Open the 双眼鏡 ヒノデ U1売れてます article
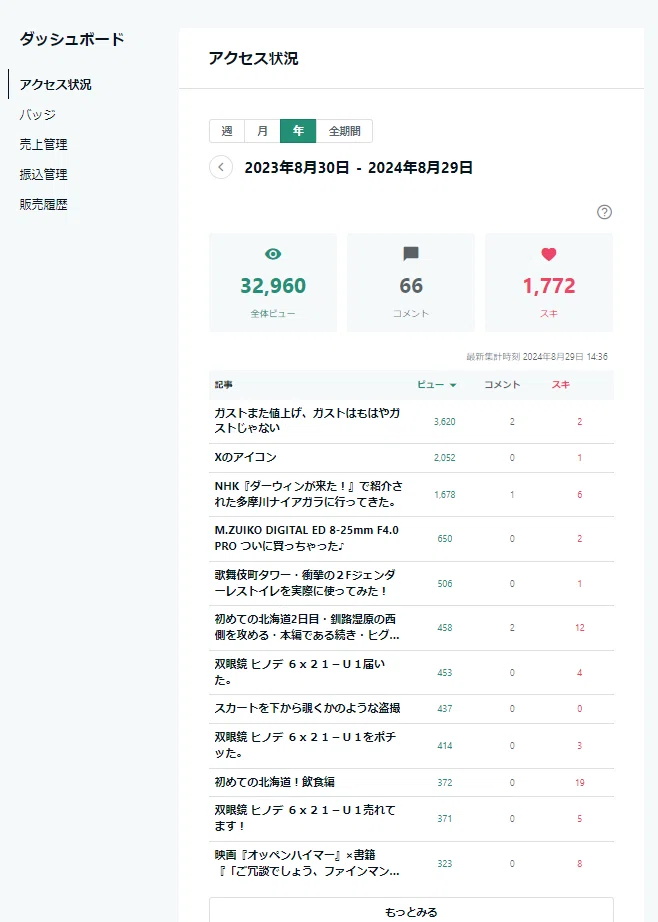This screenshot has height=922, width=658. 305,818
